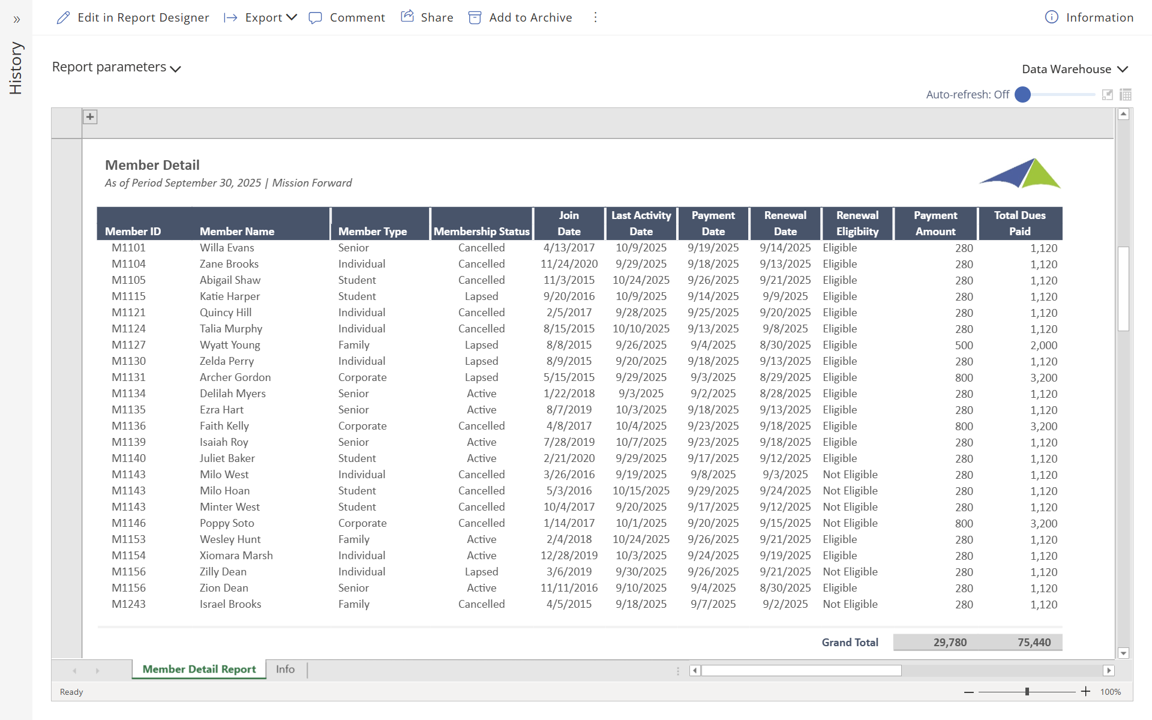
Task: Select the name cell Zane Brooks
Action: 229,264
